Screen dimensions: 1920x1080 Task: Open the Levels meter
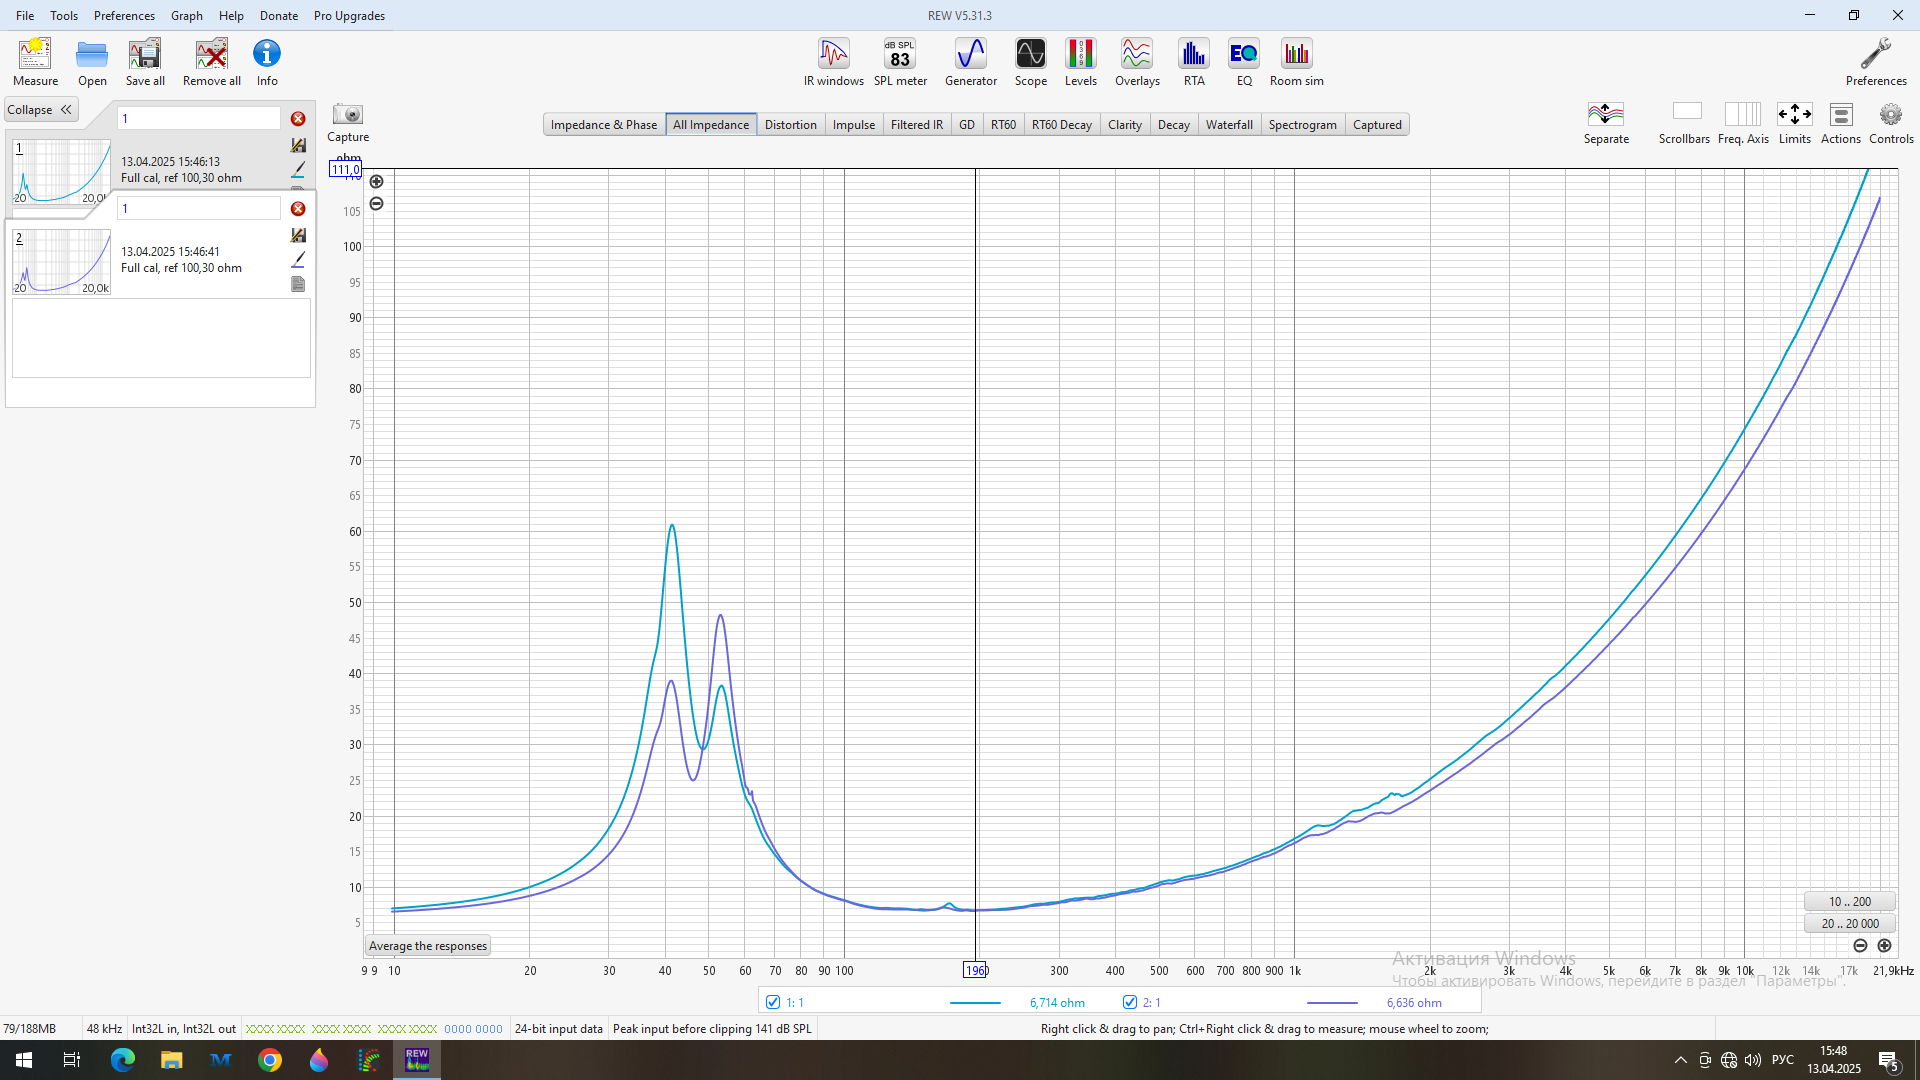coord(1081,62)
